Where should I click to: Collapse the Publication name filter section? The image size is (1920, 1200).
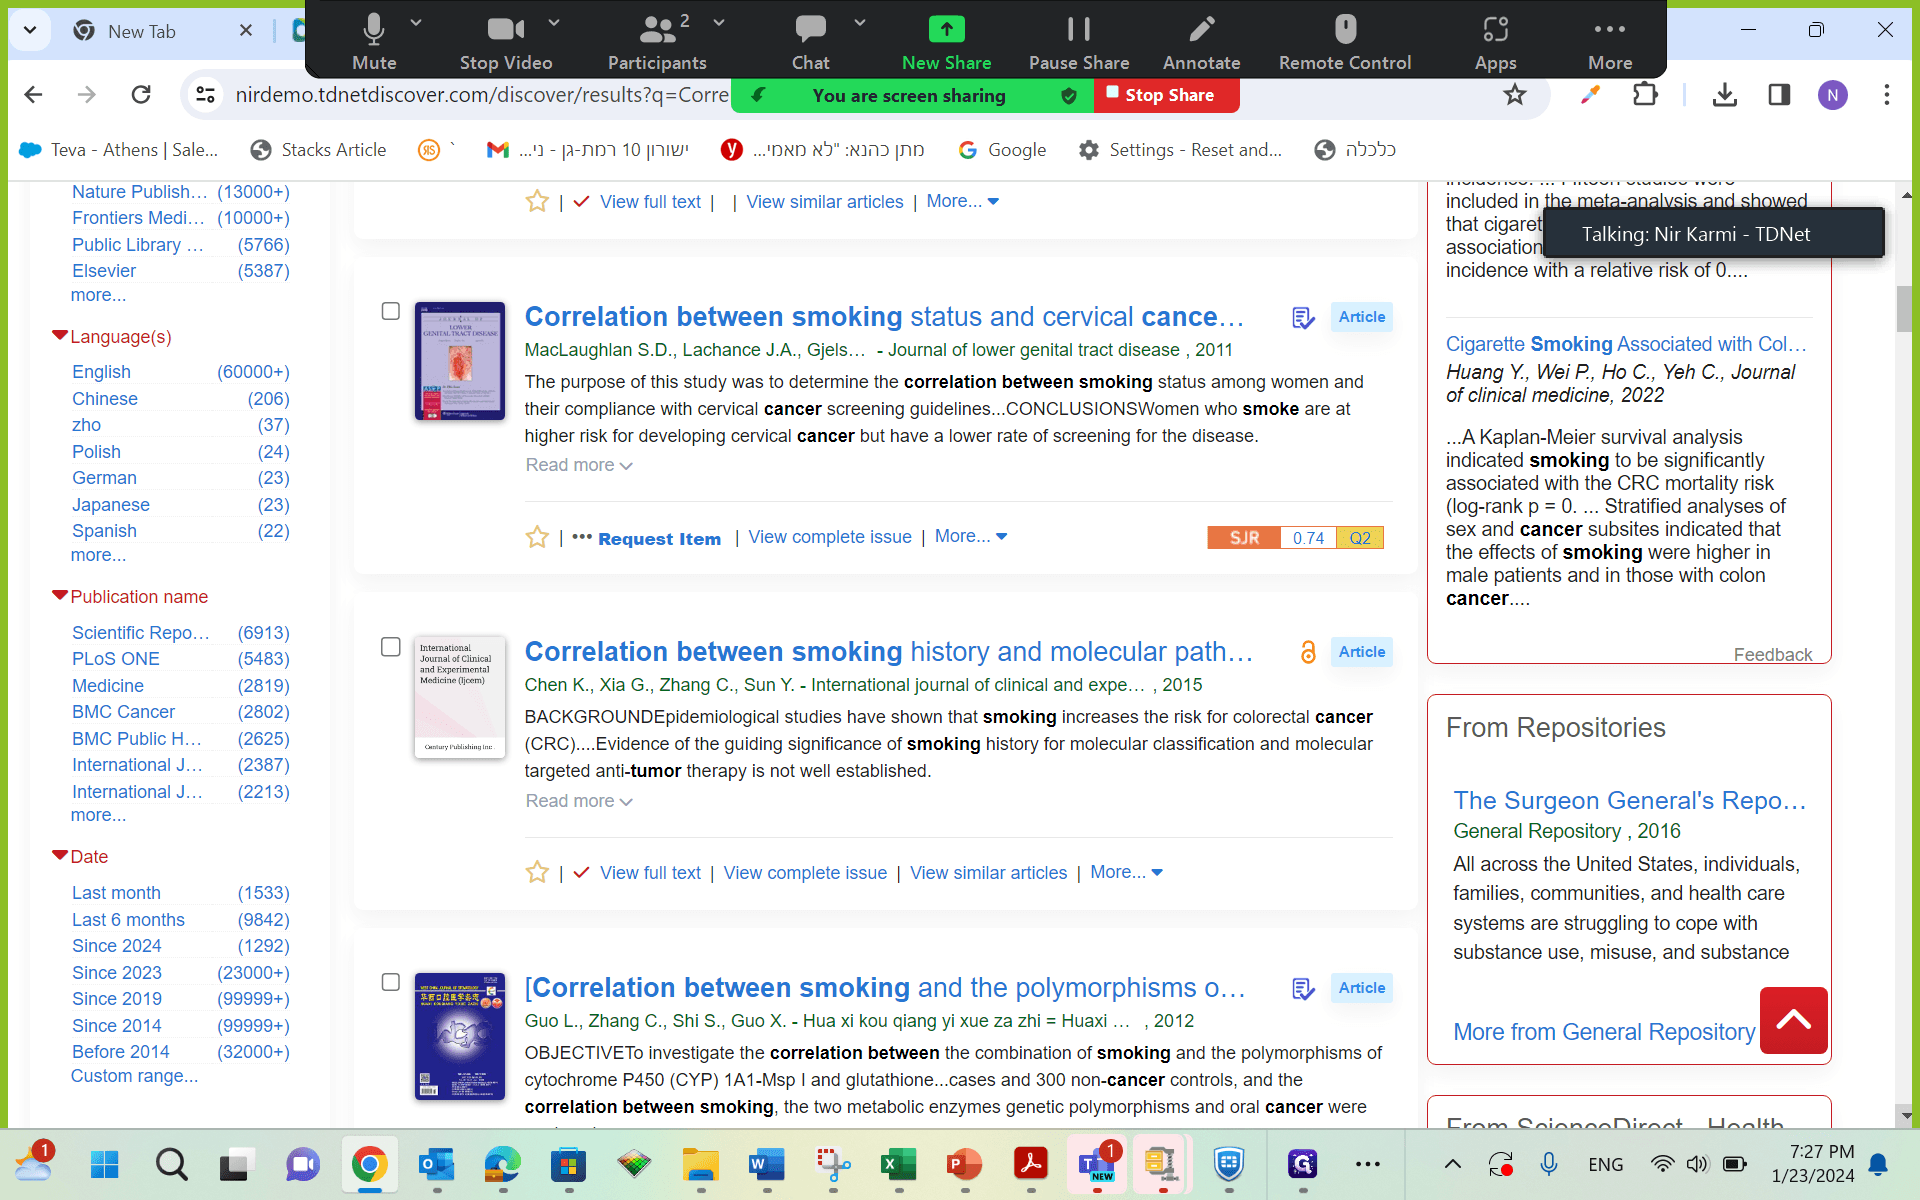[x=60, y=596]
